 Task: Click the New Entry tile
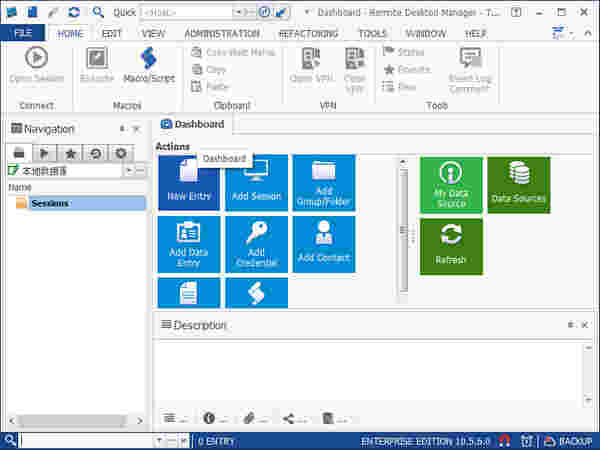pyautogui.click(x=188, y=183)
